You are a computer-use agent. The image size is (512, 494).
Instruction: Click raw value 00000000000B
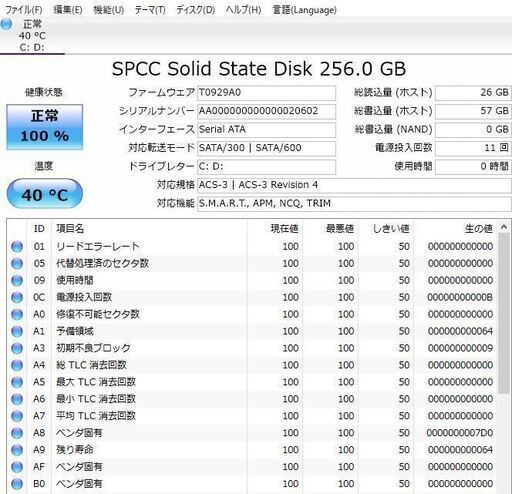(x=460, y=297)
